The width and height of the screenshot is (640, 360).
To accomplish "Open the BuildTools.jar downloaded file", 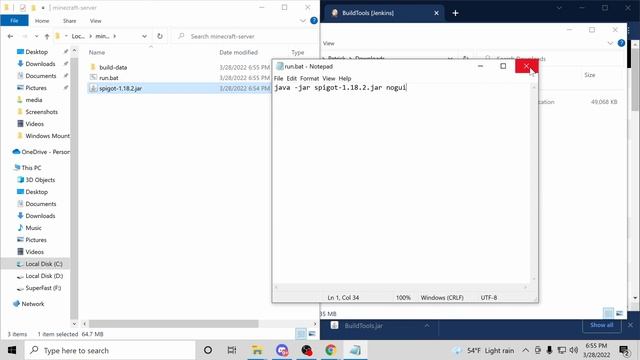I will click(x=363, y=326).
